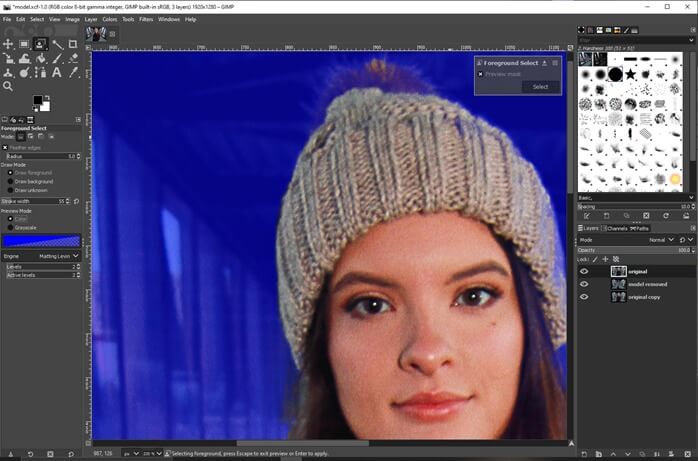Choose Draw background radio option
The image size is (698, 461).
coord(10,182)
